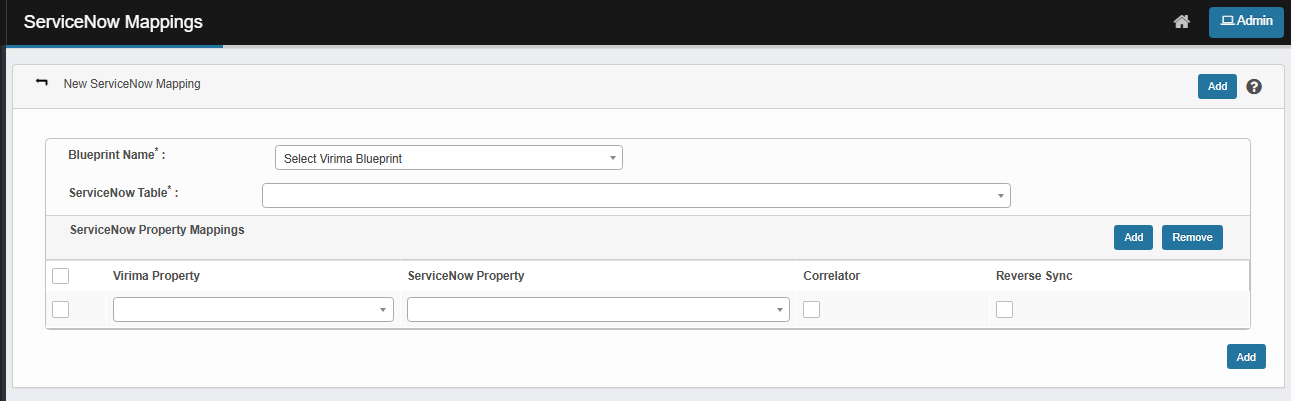Toggle the select-all checkbox in table header
This screenshot has width=1294, height=401.
[x=60, y=276]
